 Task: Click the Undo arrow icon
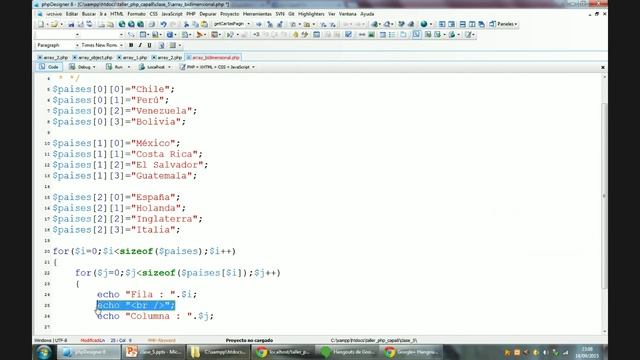tap(163, 24)
